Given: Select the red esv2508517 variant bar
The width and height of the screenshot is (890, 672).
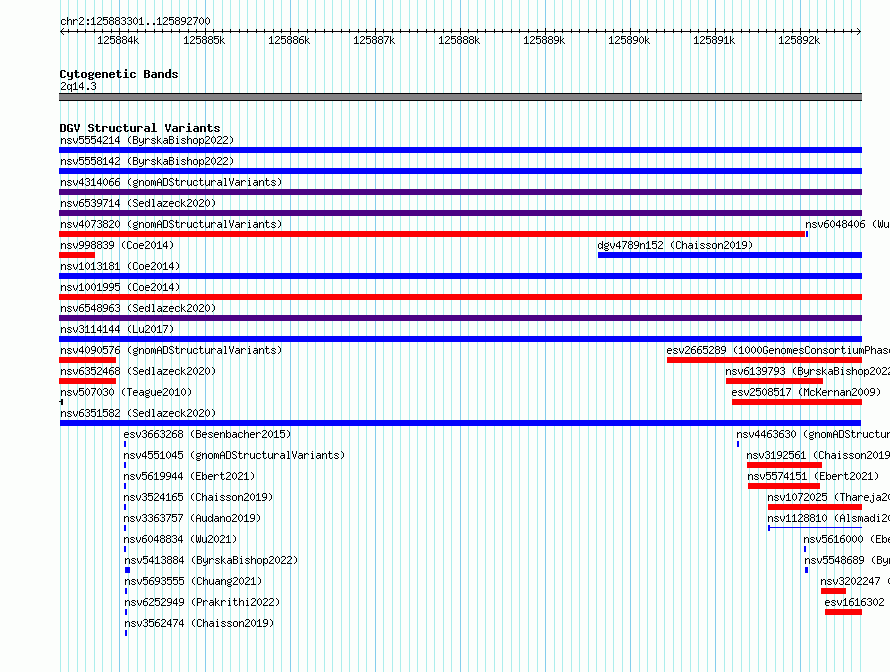Looking at the screenshot, I should [x=797, y=402].
